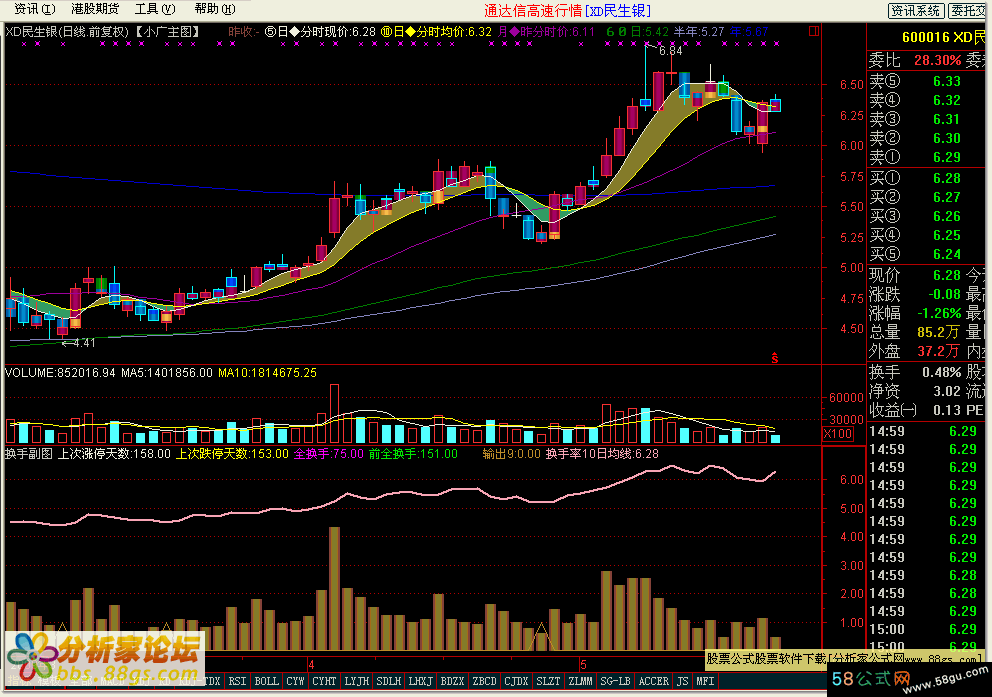Screen dimensions: 992x697
Task: Select the CJDX indicator tab
Action: tap(516, 681)
